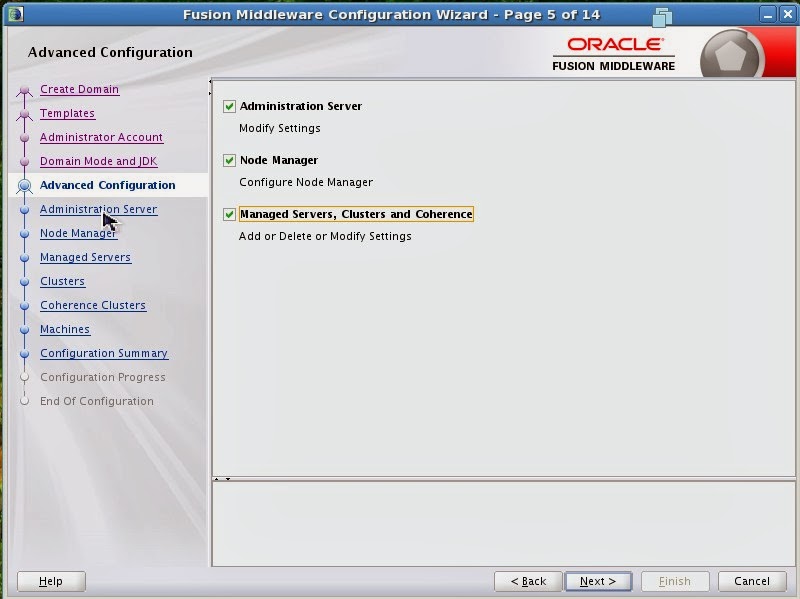
Task: Open Managed Servers step
Action: [x=85, y=257]
